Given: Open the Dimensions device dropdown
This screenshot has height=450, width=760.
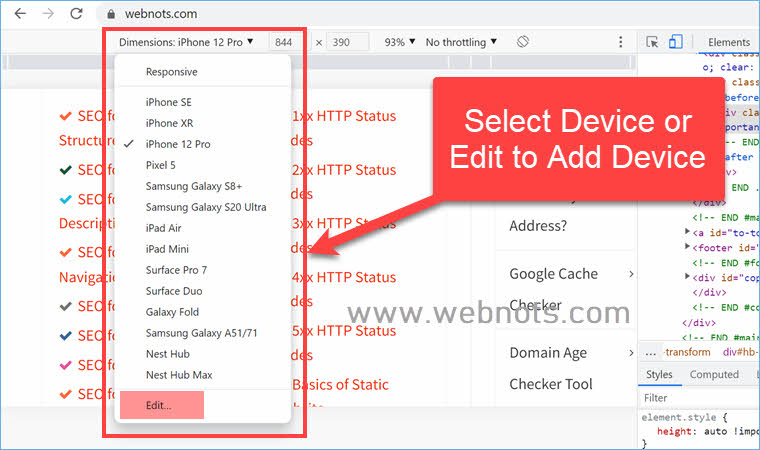Looking at the screenshot, I should click(186, 42).
